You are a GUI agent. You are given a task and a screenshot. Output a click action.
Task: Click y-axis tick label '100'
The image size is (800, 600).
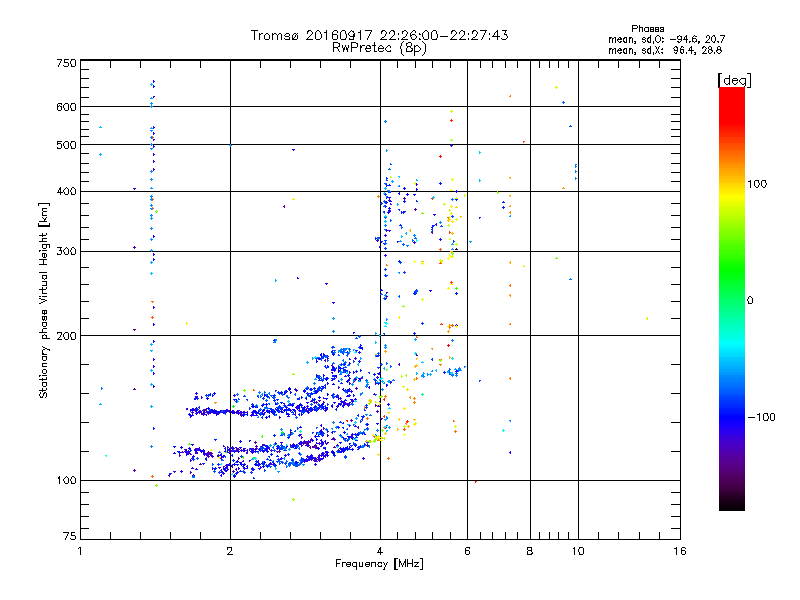[67, 480]
